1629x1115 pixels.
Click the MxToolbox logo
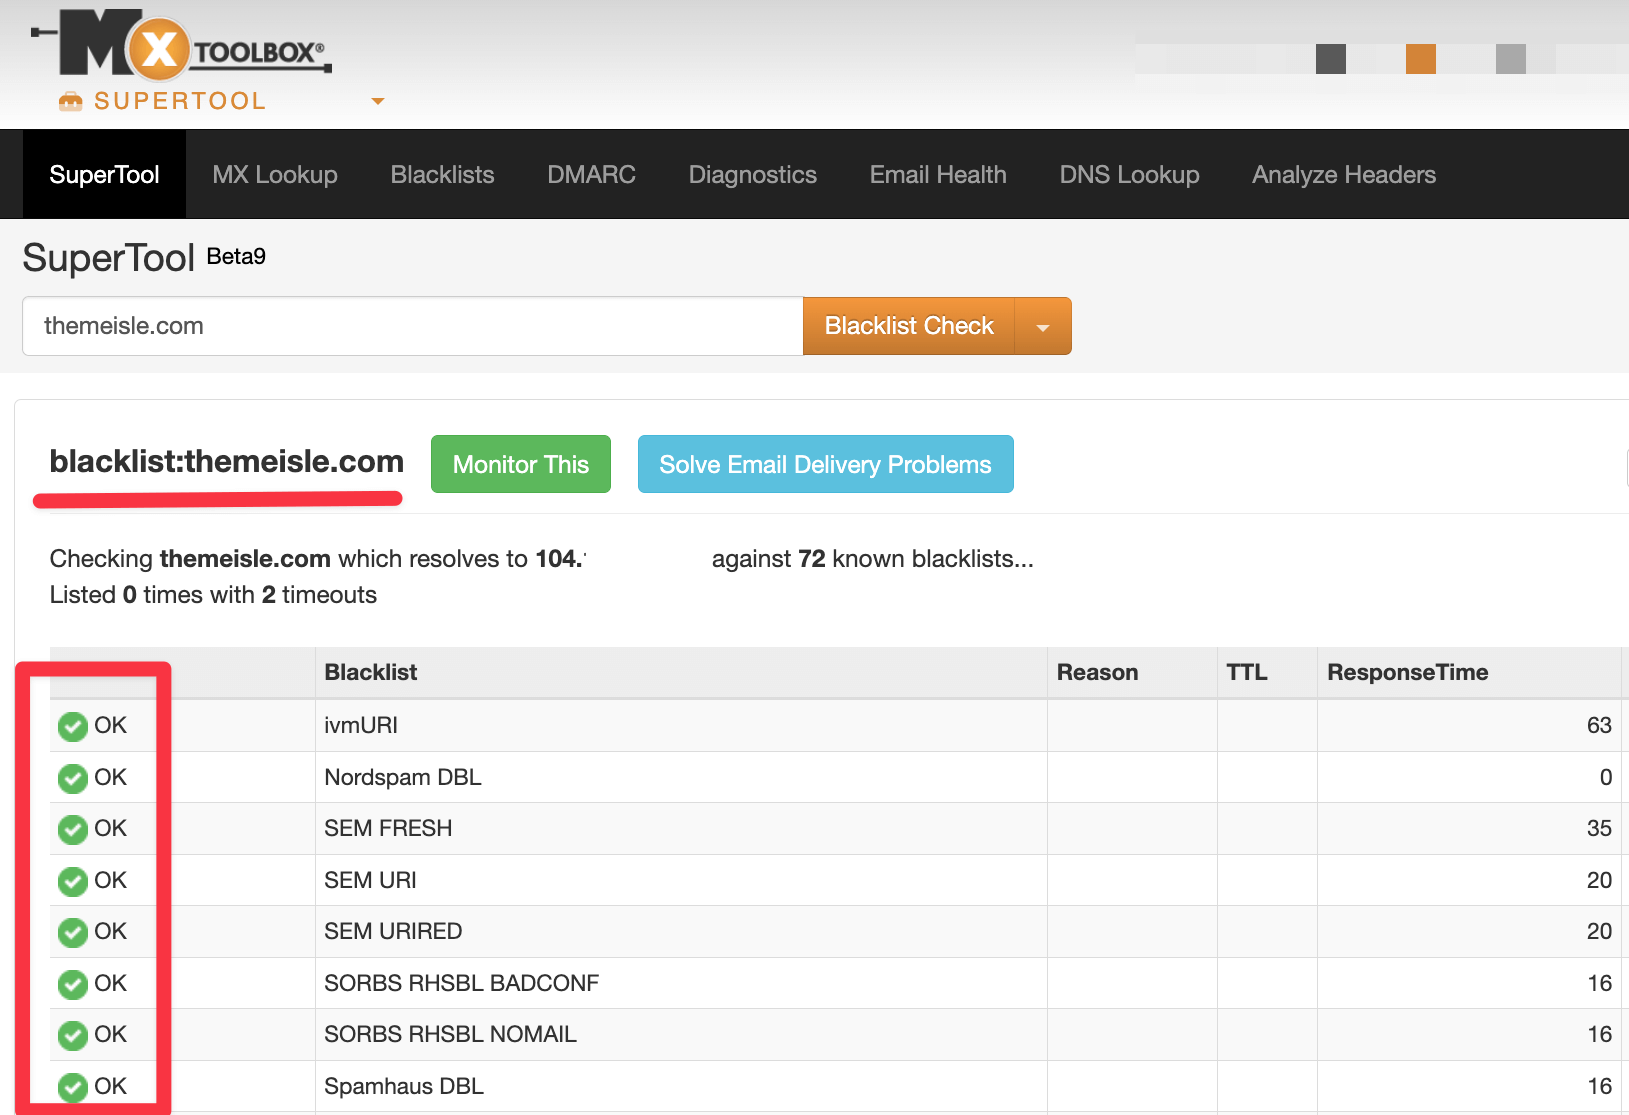click(180, 45)
